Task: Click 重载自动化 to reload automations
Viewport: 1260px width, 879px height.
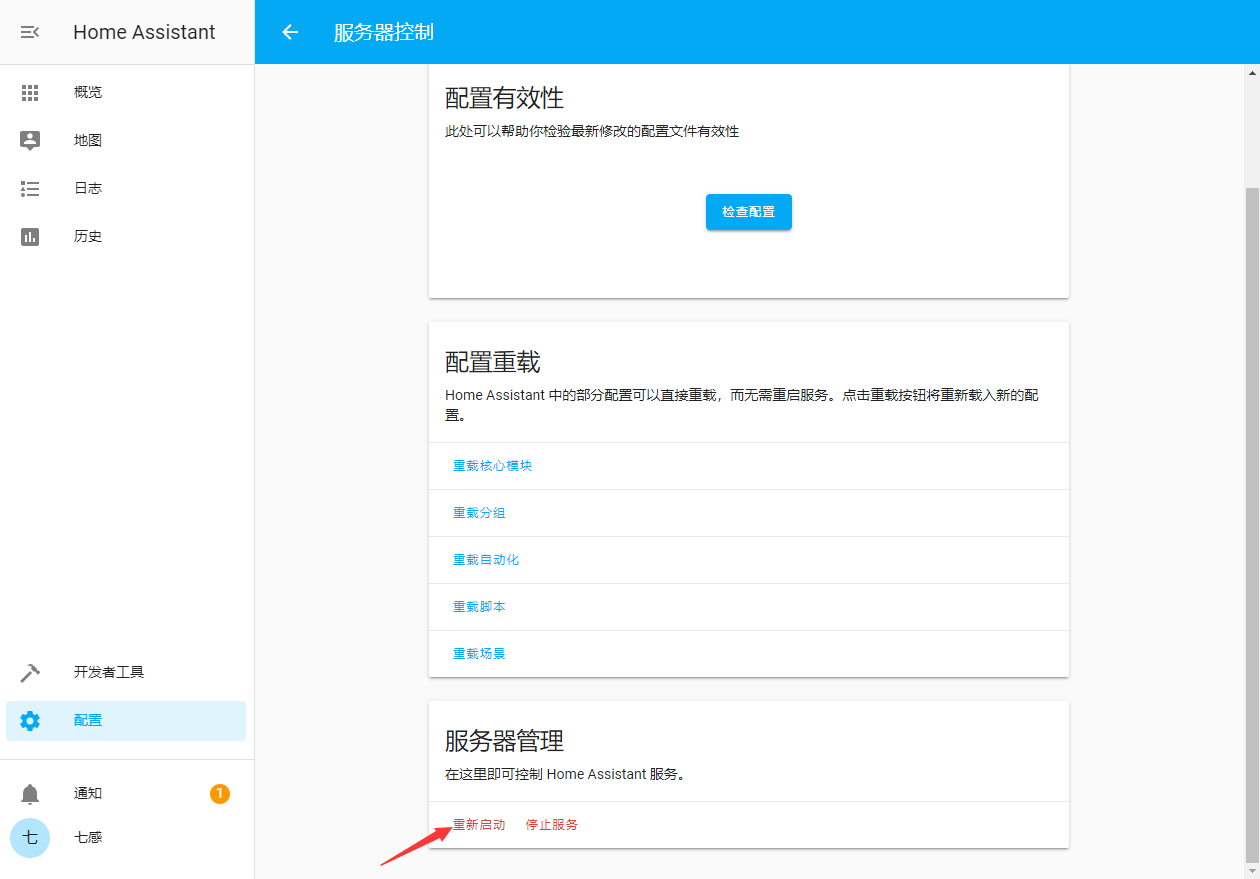Action: [486, 560]
